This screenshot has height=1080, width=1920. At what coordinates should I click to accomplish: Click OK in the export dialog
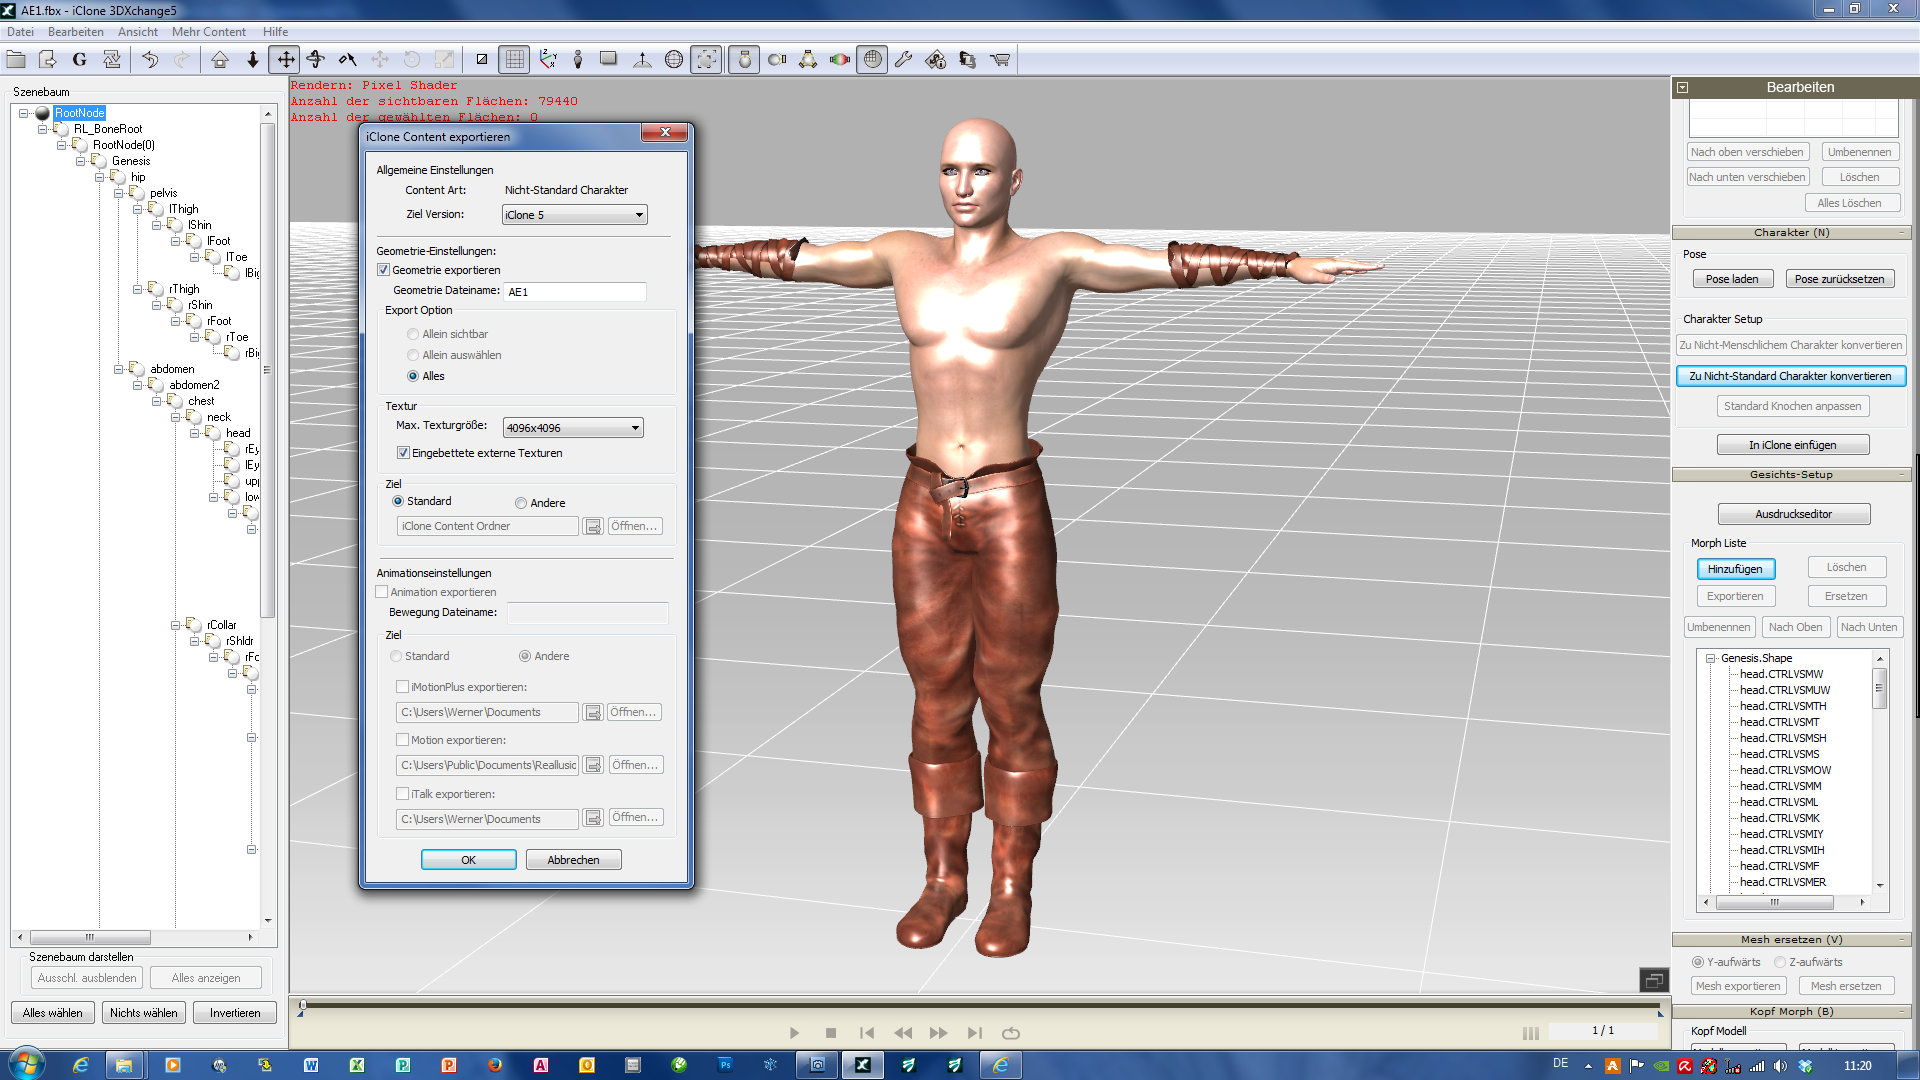468,860
